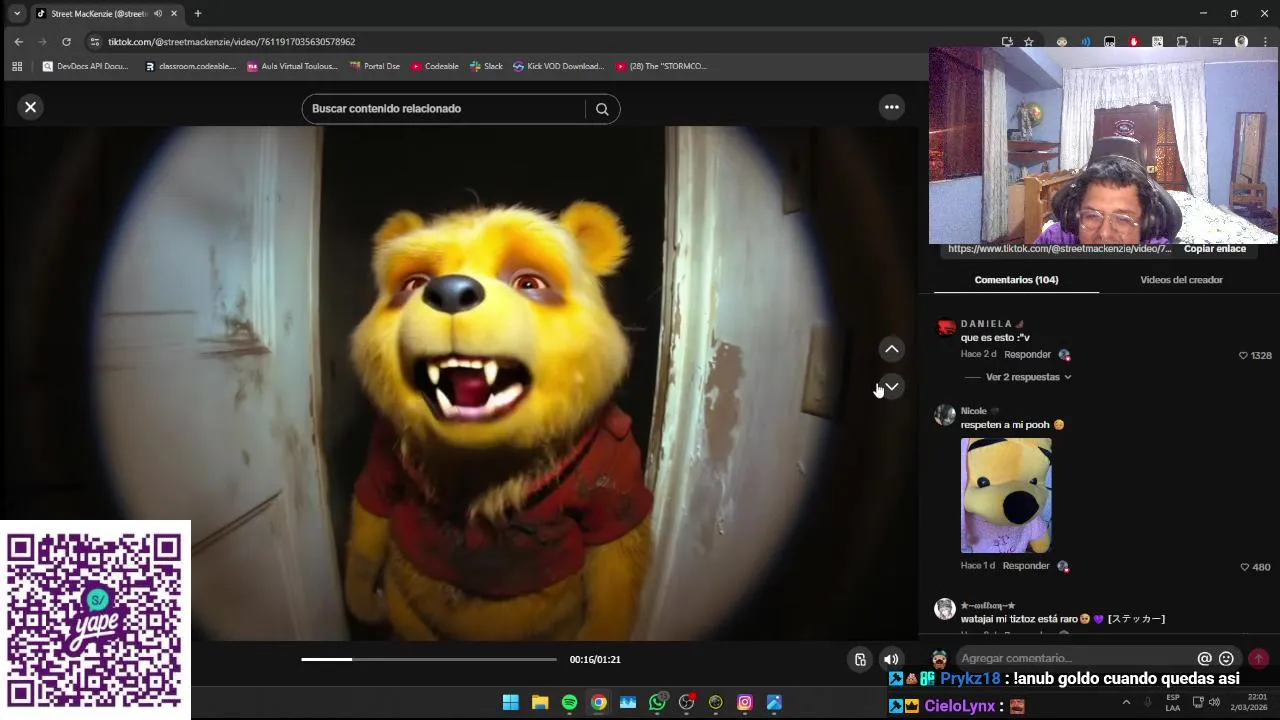Open the user avatar next to comment box
The width and height of the screenshot is (1280, 720).
939,658
